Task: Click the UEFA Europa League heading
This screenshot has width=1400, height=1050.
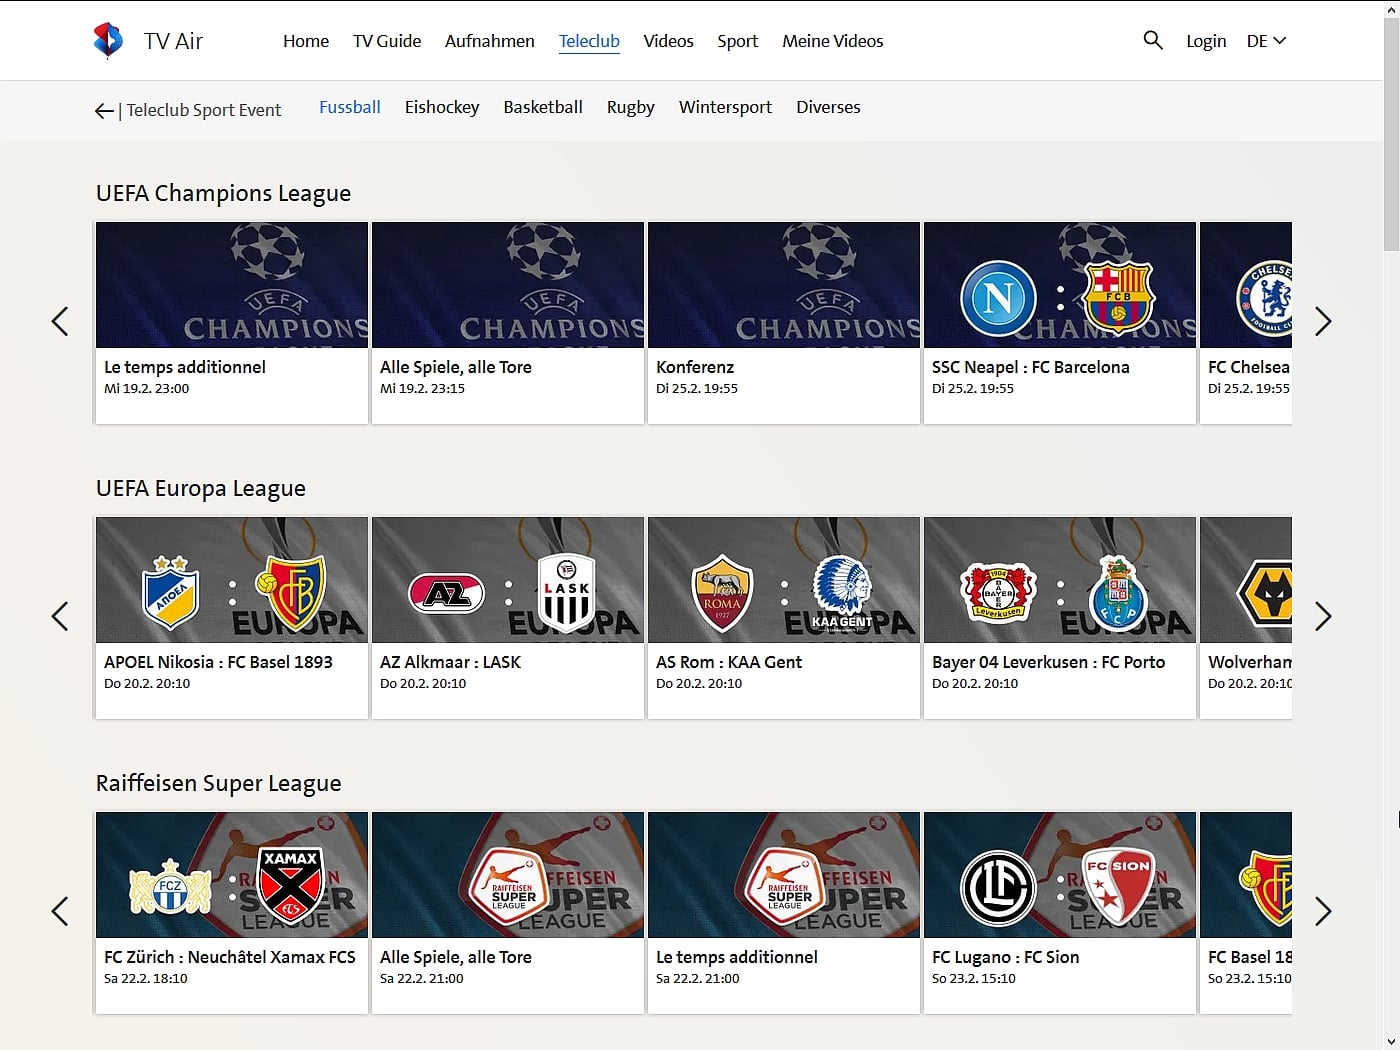Action: tap(201, 488)
